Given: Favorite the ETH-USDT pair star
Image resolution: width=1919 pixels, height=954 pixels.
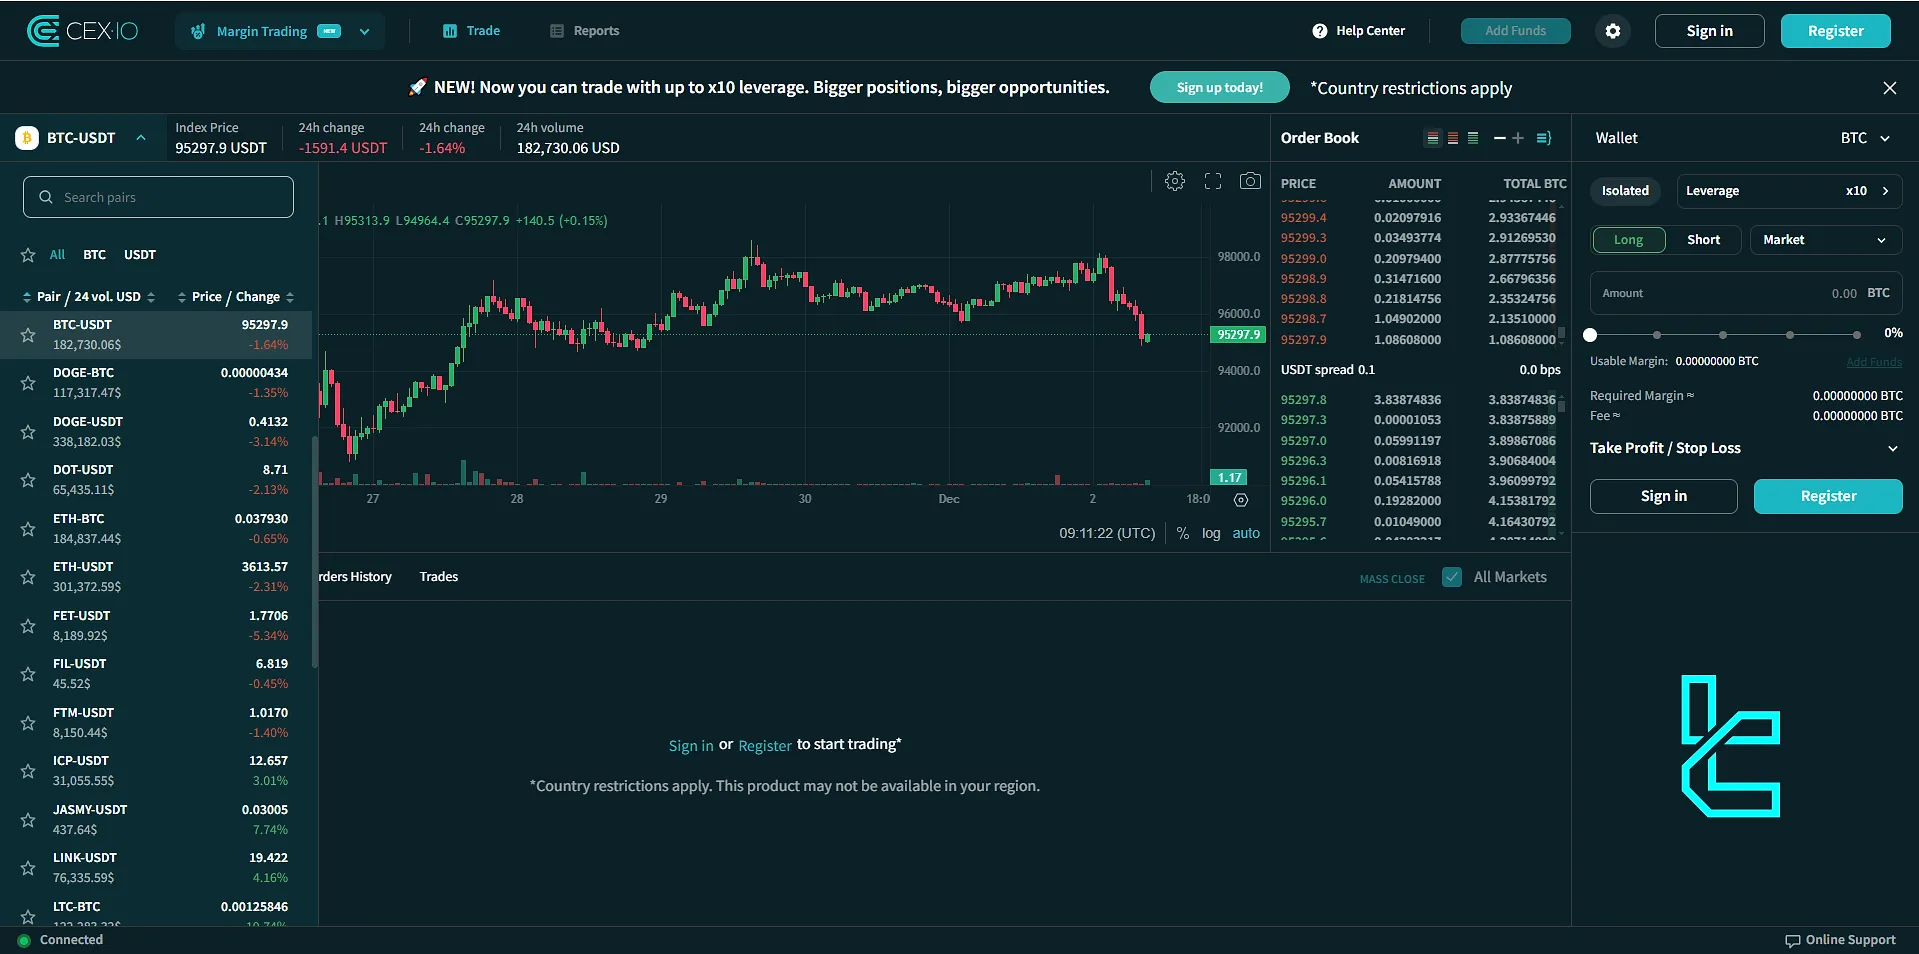Looking at the screenshot, I should pyautogui.click(x=28, y=577).
